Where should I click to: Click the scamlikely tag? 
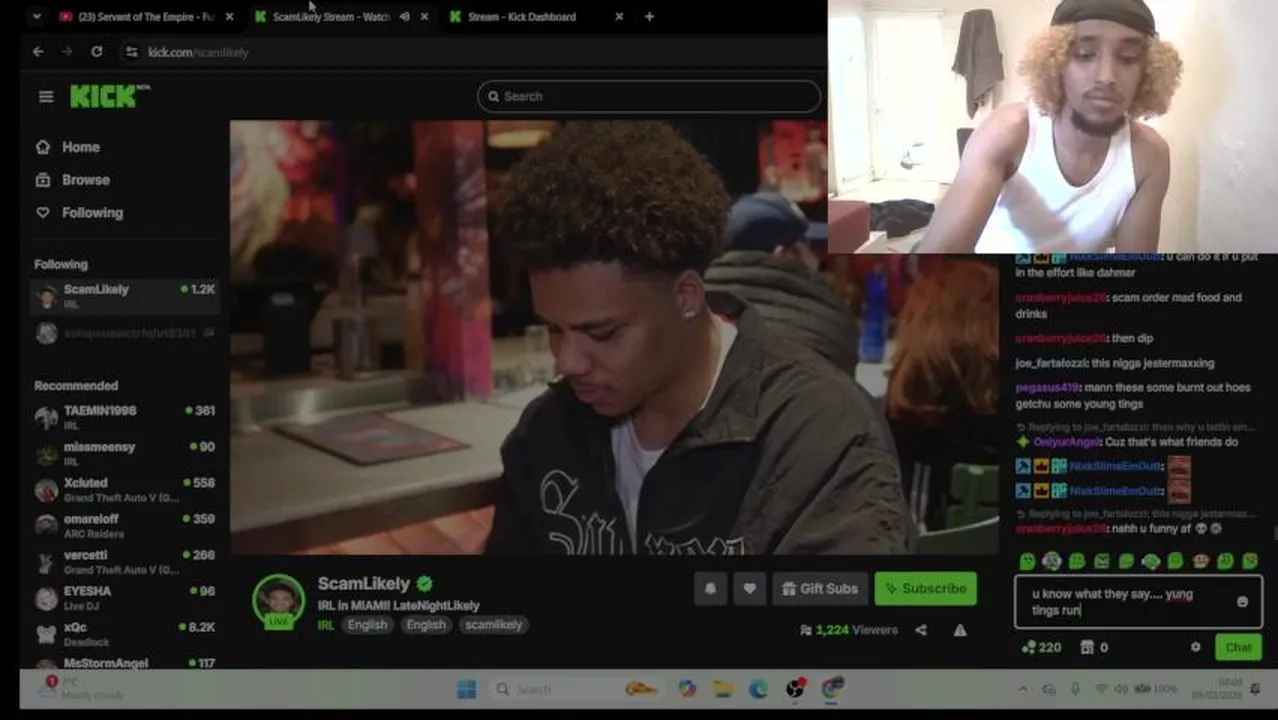click(x=493, y=625)
